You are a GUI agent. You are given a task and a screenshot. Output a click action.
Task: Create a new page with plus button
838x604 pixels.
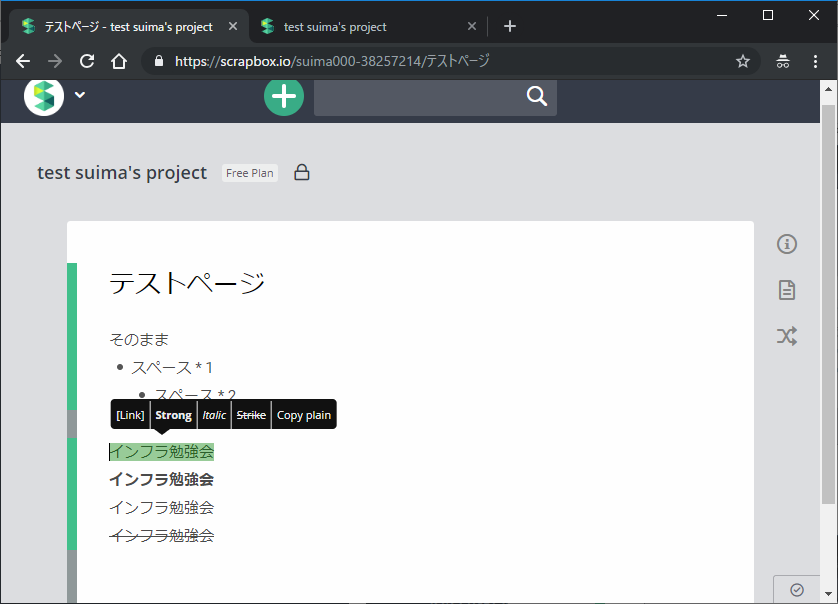tap(284, 97)
